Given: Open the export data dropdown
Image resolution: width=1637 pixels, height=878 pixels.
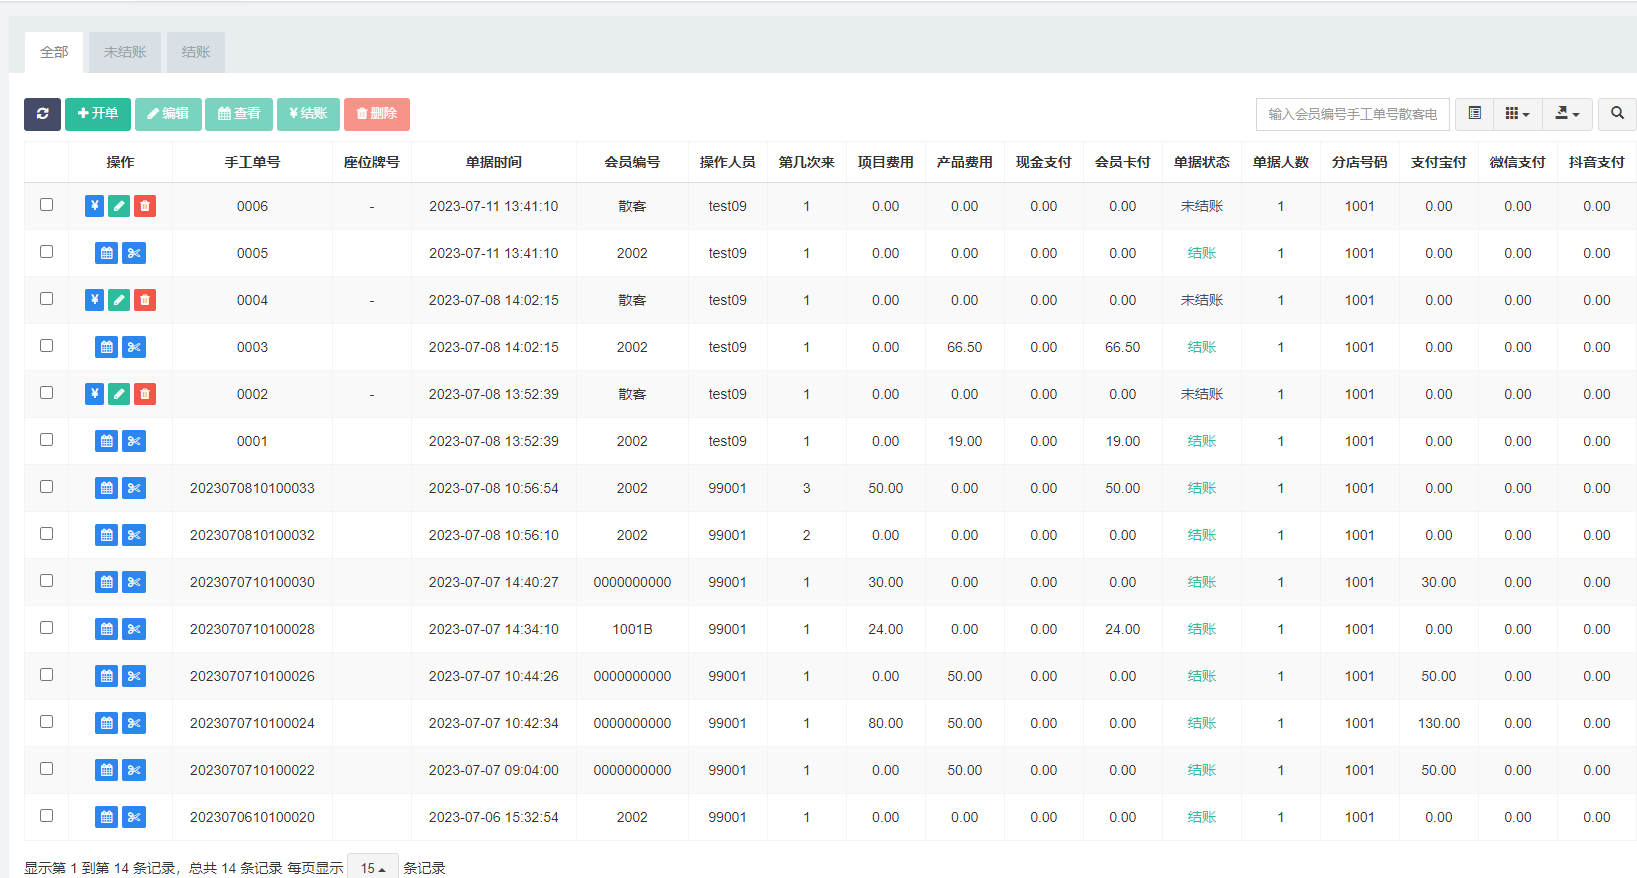Looking at the screenshot, I should 1567,114.
